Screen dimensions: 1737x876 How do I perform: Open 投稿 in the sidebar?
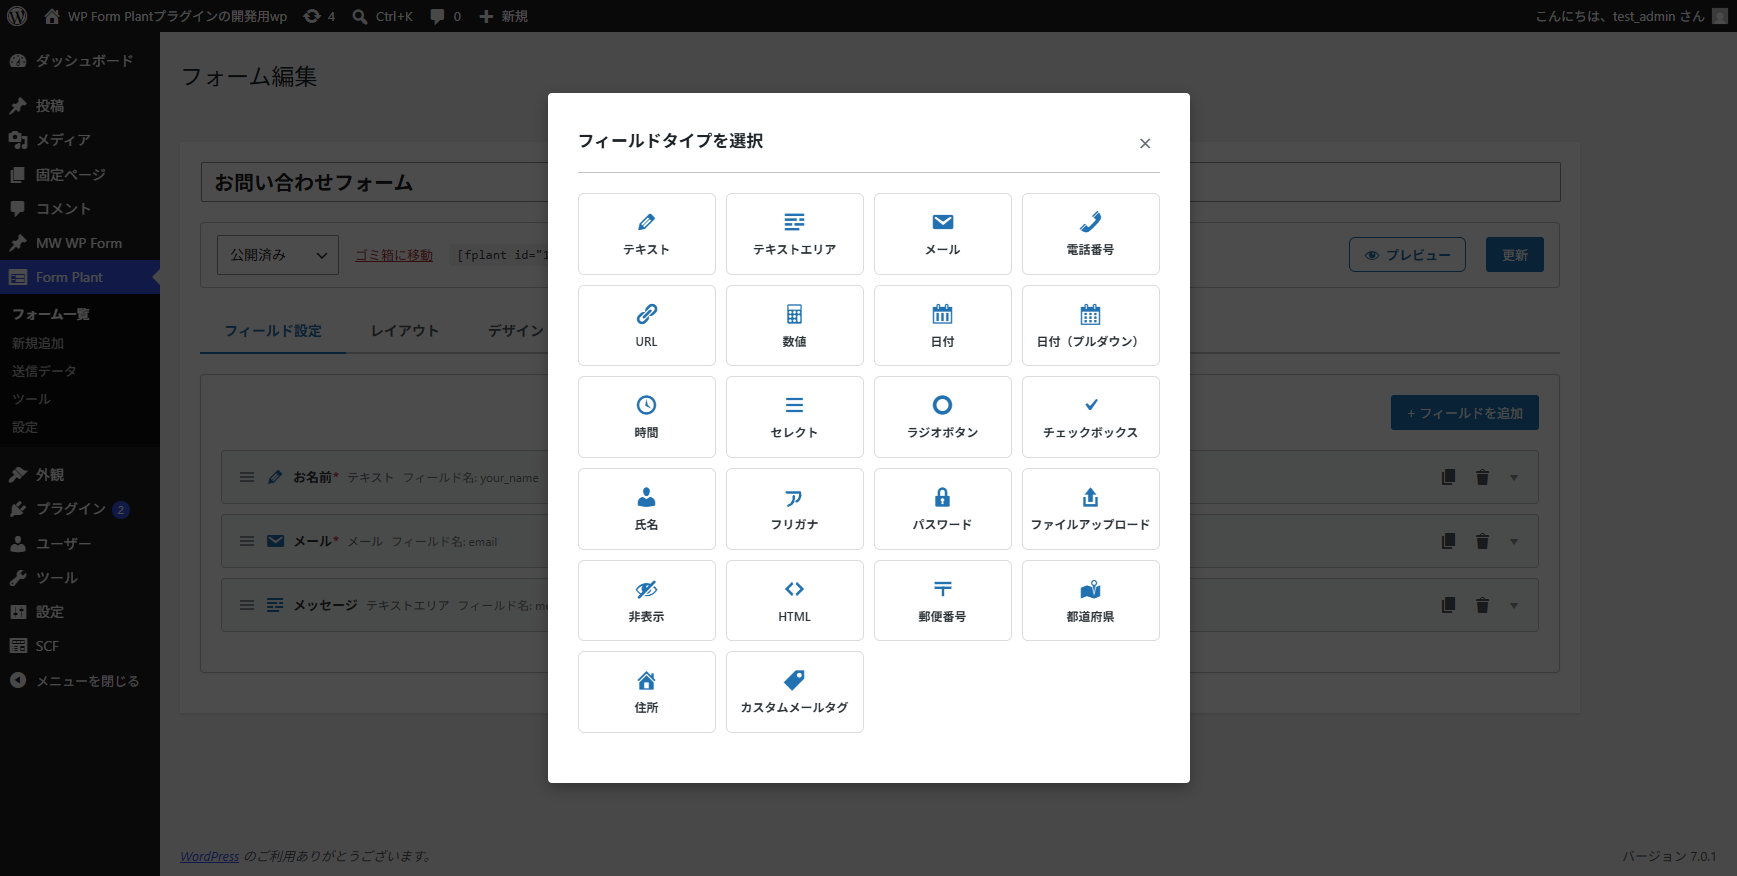coord(80,106)
